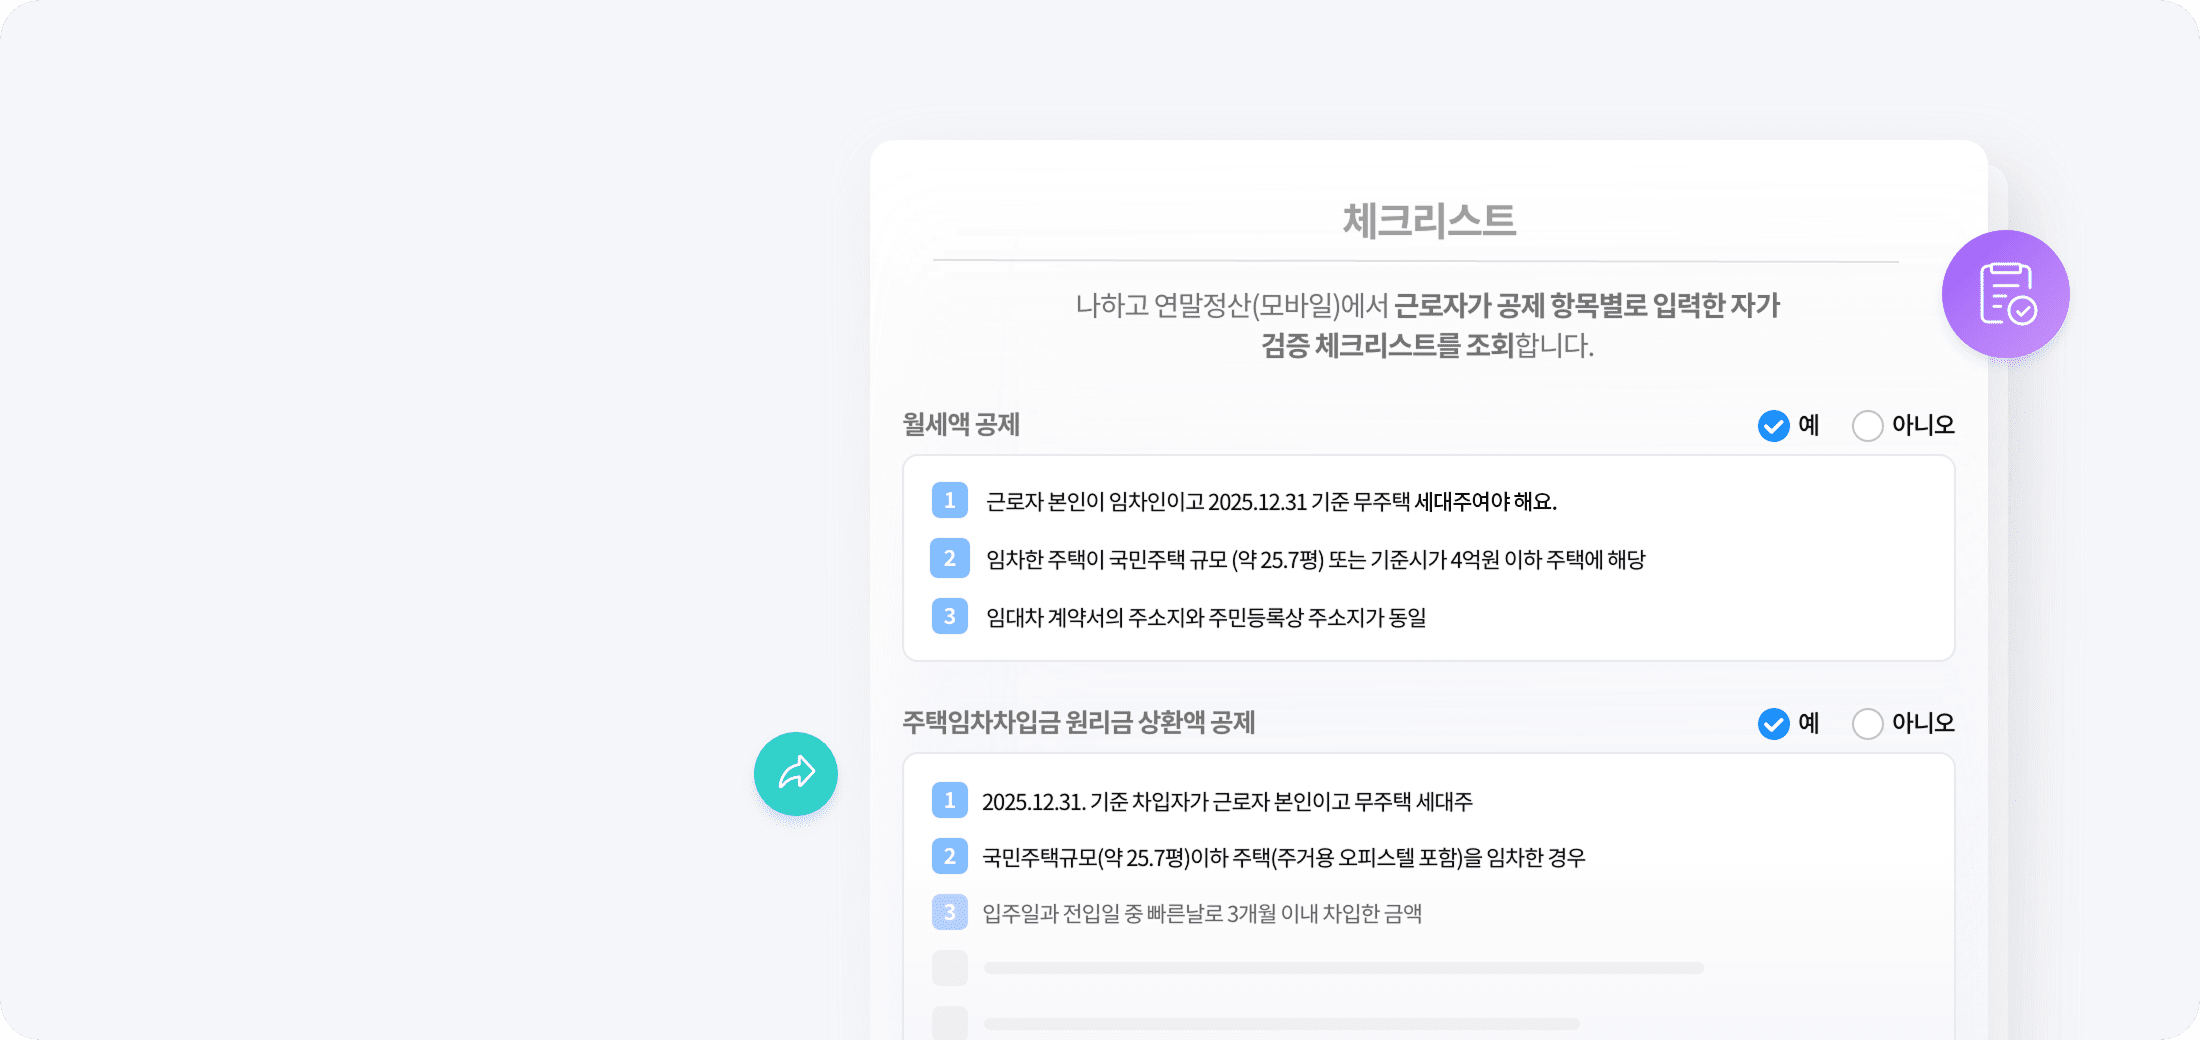Viewport: 2200px width, 1040px height.
Task: Click number 1 badge in 주택임차차입금 list
Action: (x=949, y=800)
